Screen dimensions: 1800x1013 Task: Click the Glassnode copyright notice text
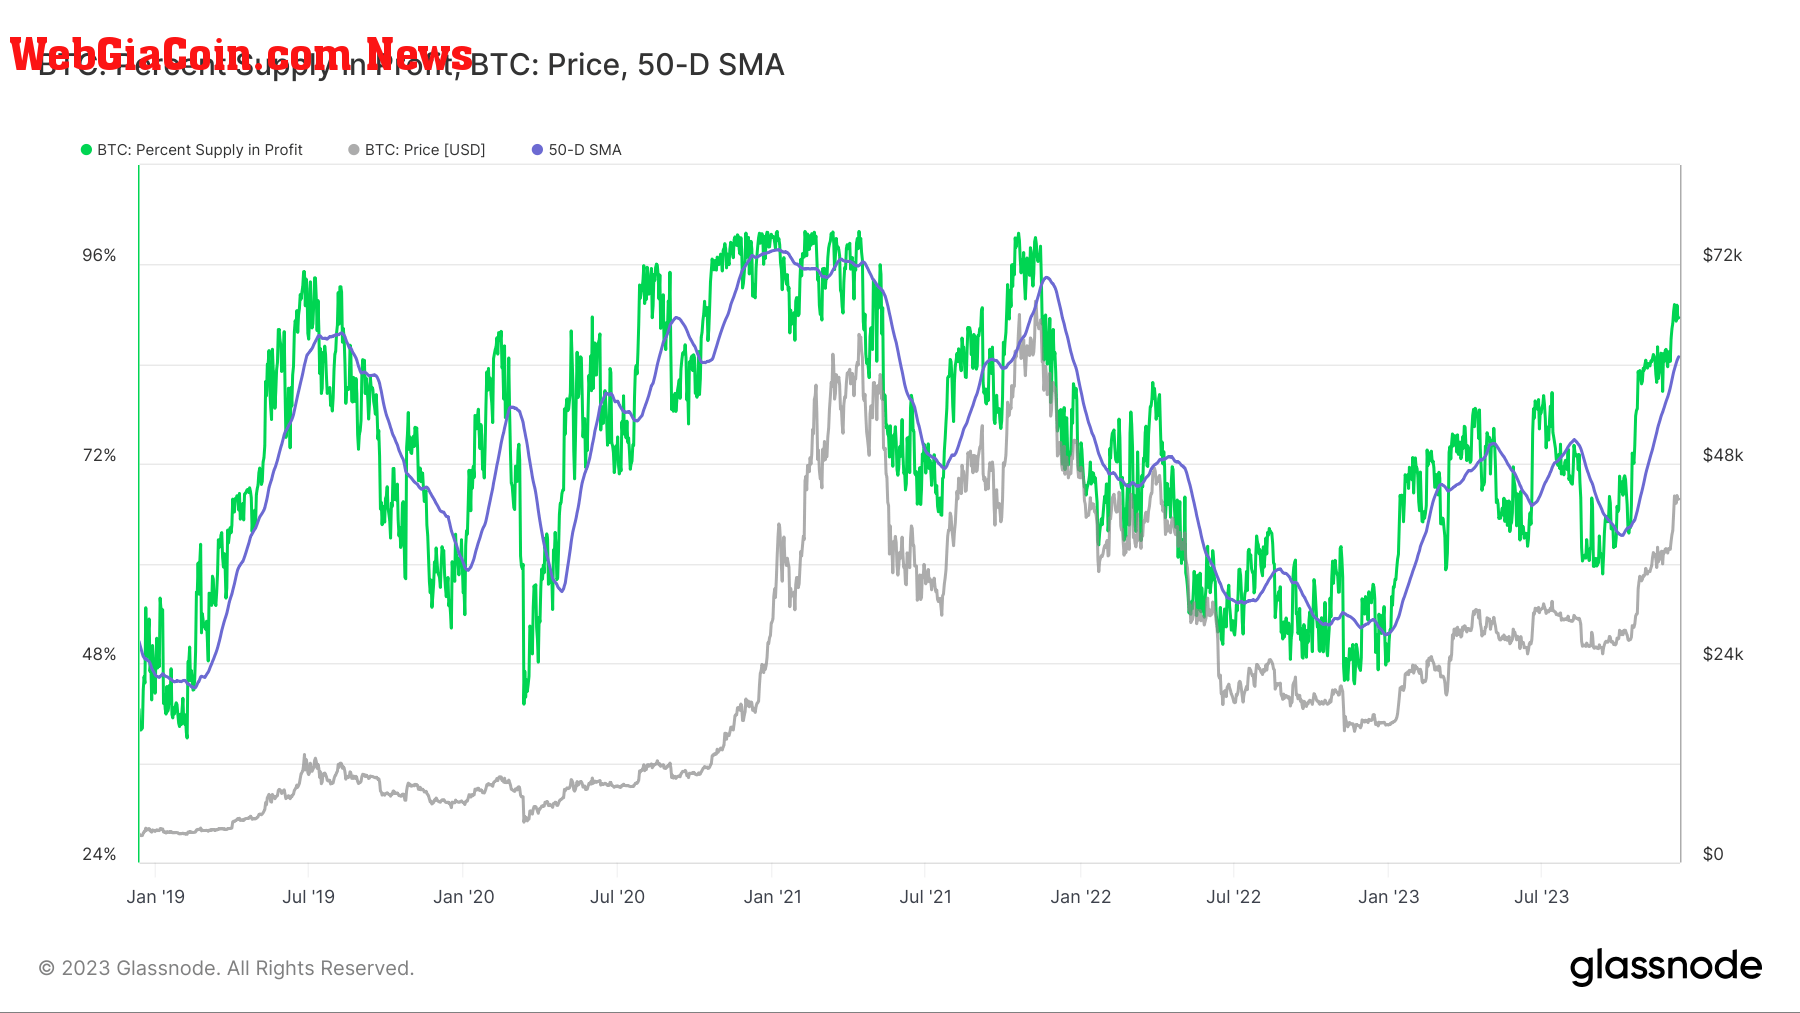click(x=226, y=968)
